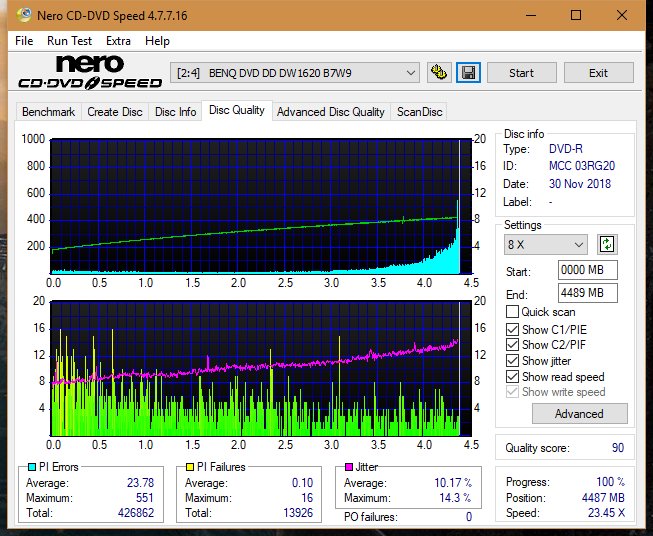Switch to the Disc Info tab

coord(175,112)
